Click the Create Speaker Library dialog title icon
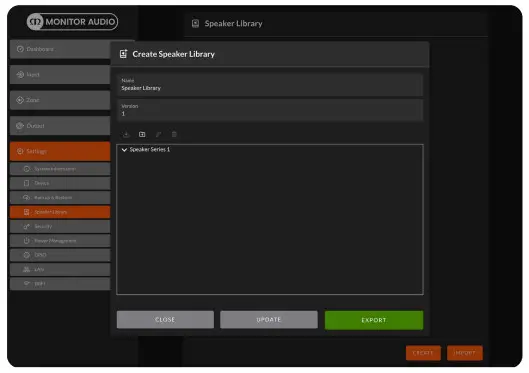The width and height of the screenshot is (529, 373). coord(123,54)
